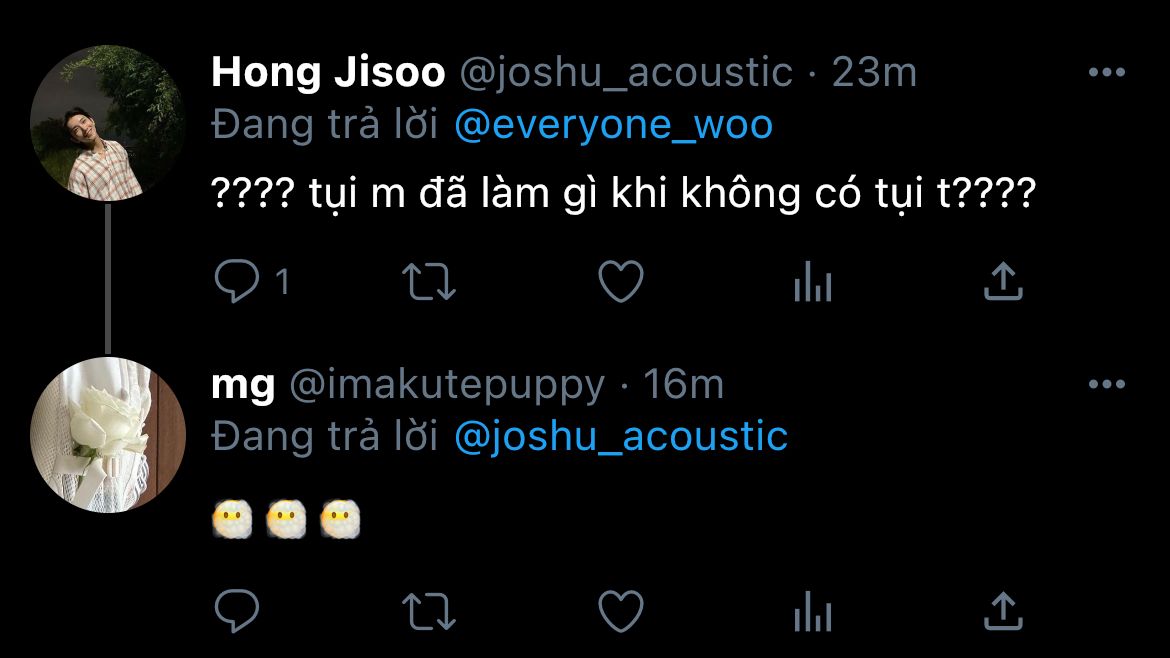Click the mg display name
1170x658 pixels.
point(243,386)
